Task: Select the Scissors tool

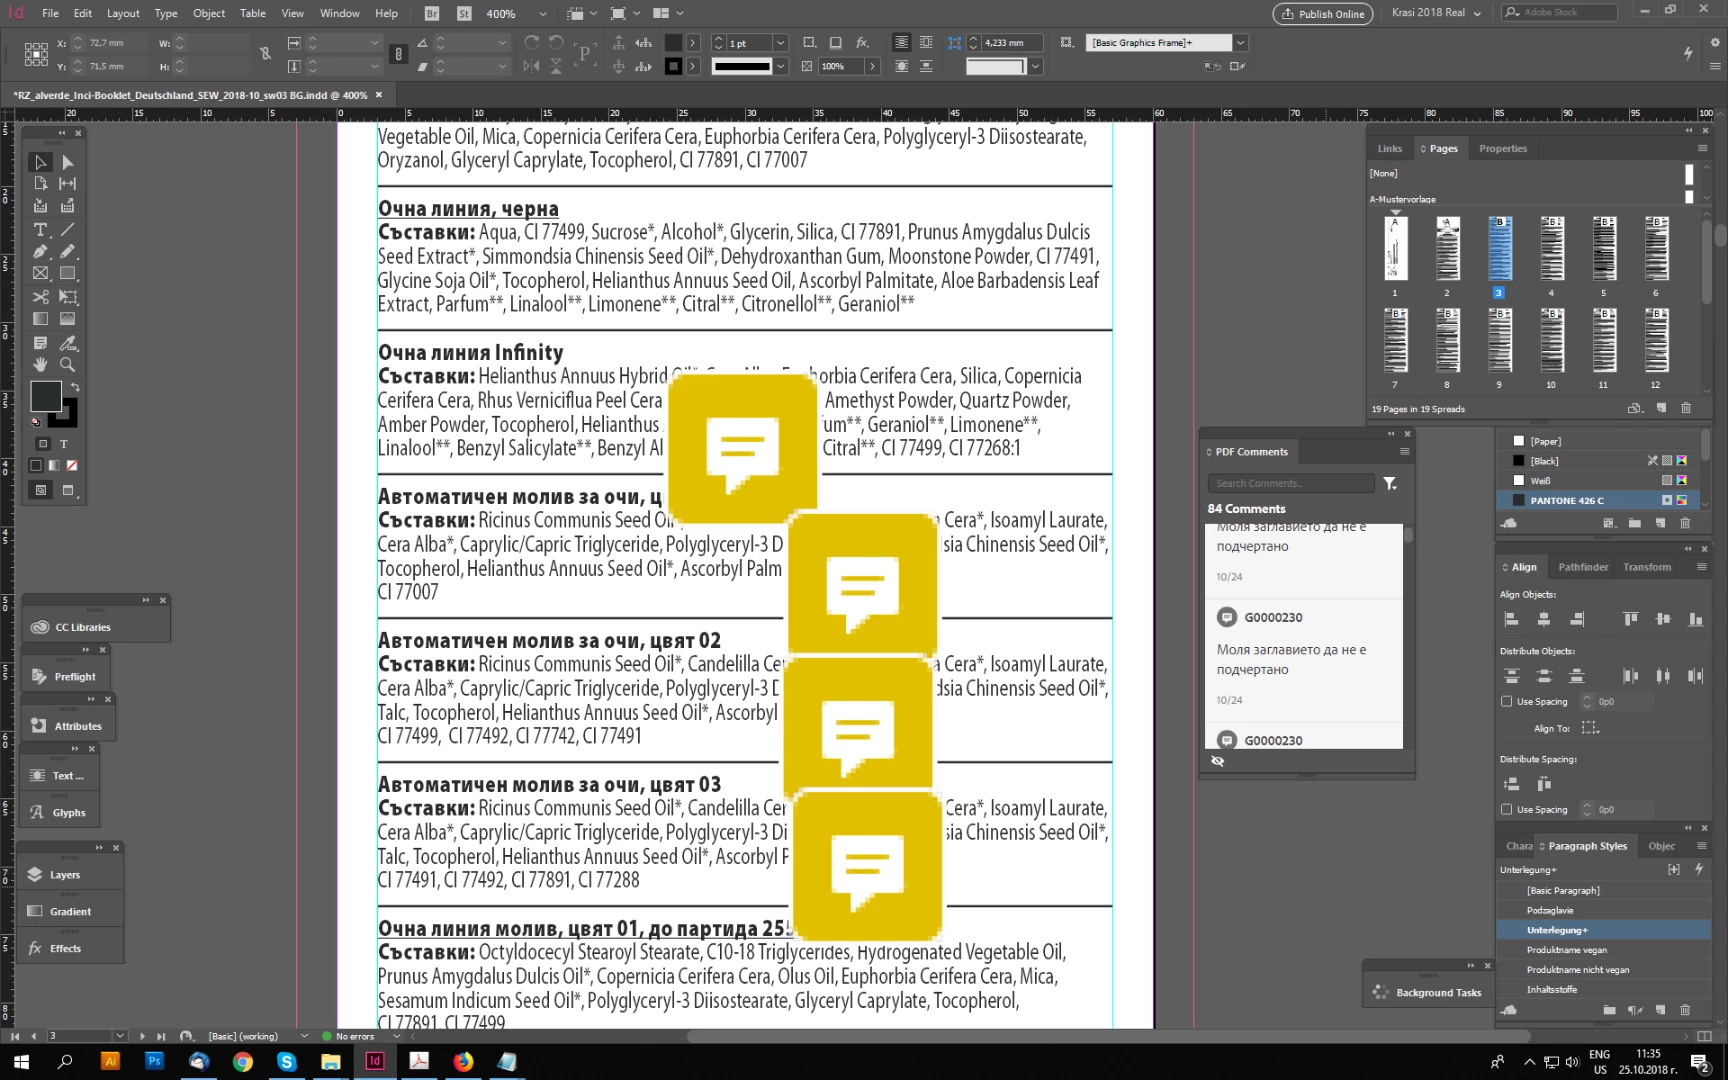Action: point(40,297)
